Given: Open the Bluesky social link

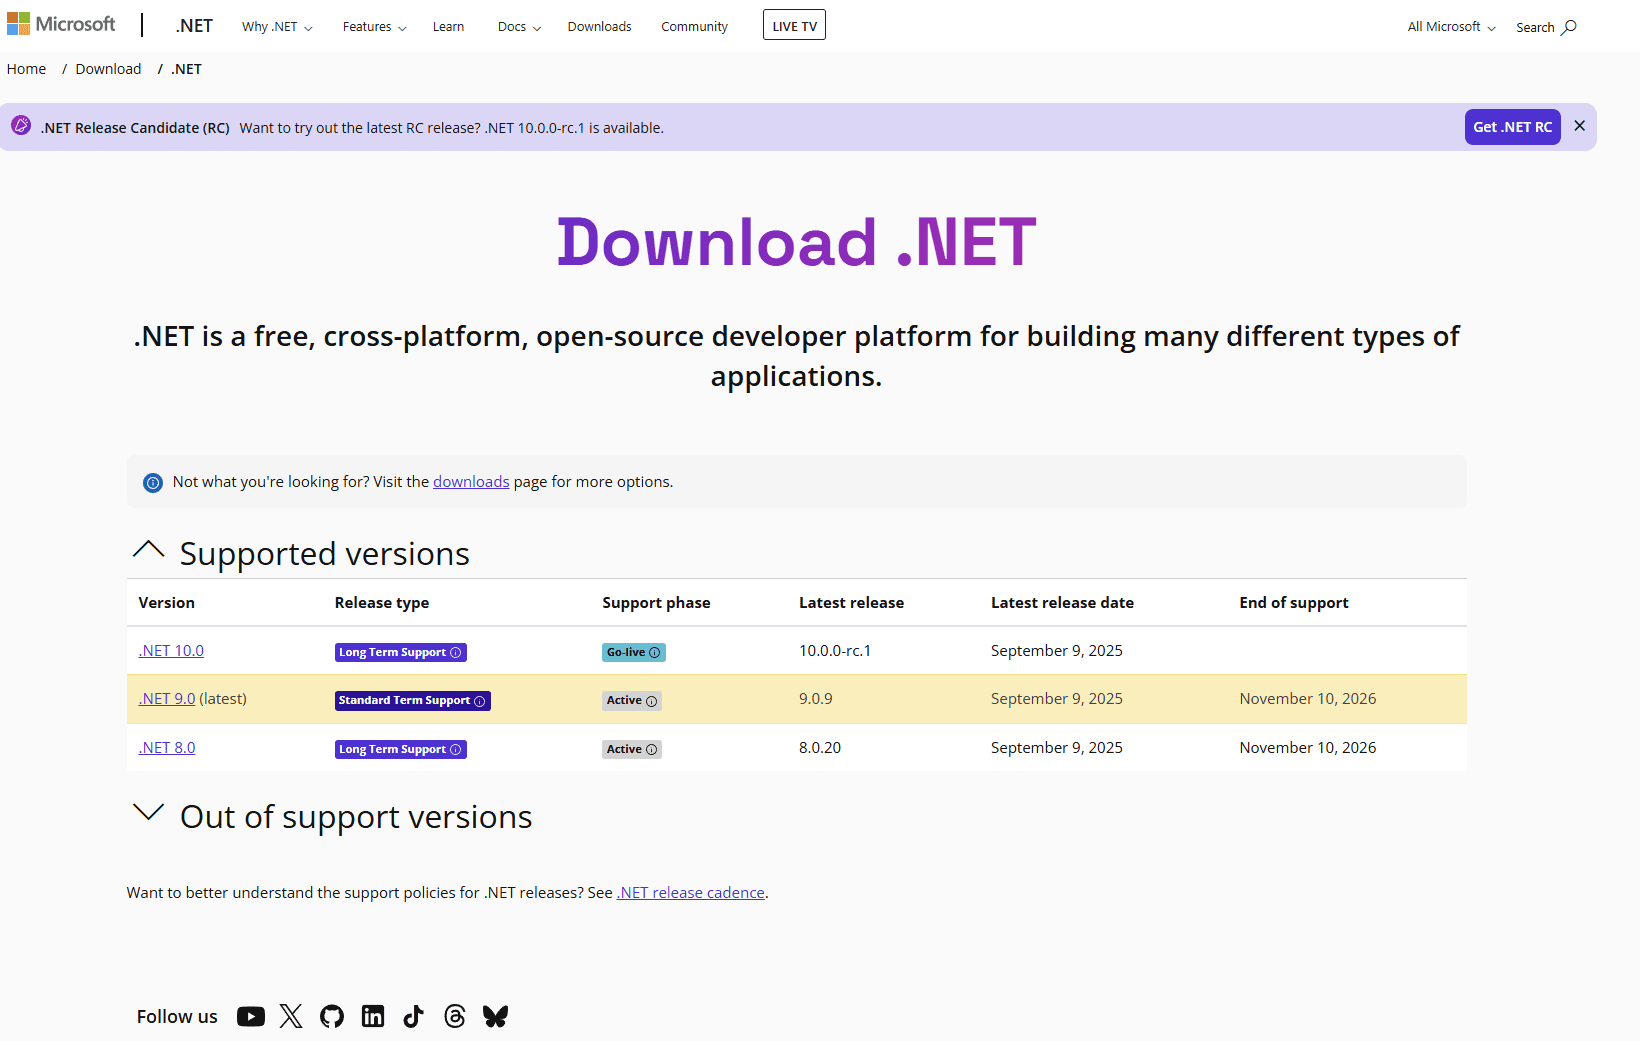Looking at the screenshot, I should pos(496,1017).
